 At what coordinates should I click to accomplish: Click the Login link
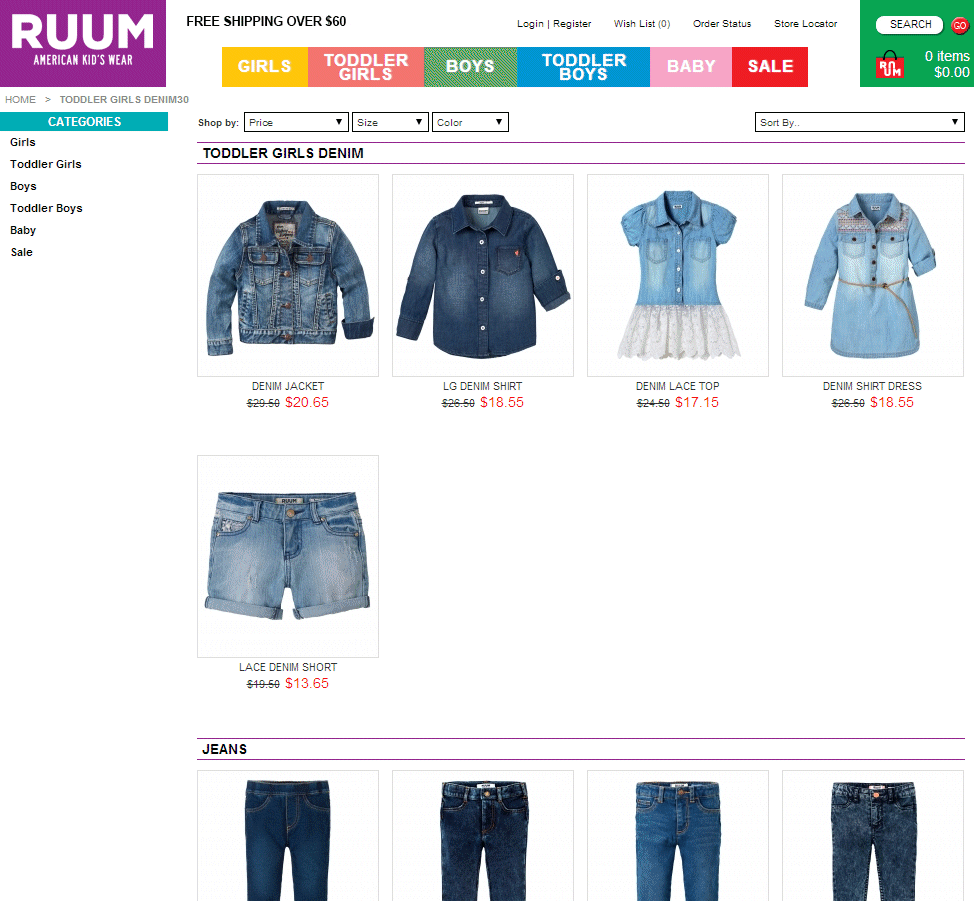click(530, 24)
